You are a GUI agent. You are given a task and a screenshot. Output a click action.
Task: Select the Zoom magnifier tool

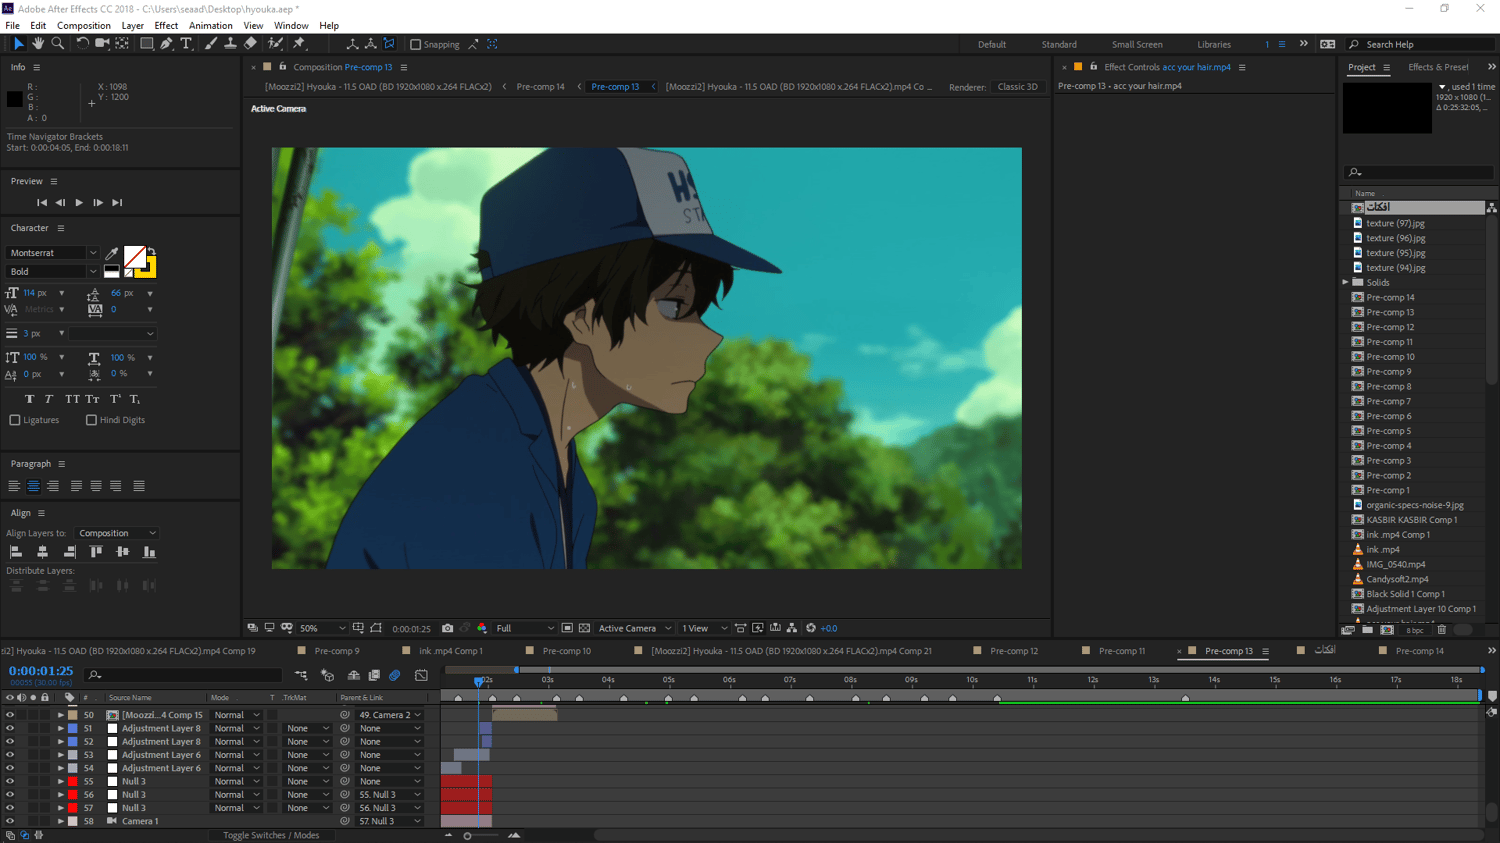[58, 44]
